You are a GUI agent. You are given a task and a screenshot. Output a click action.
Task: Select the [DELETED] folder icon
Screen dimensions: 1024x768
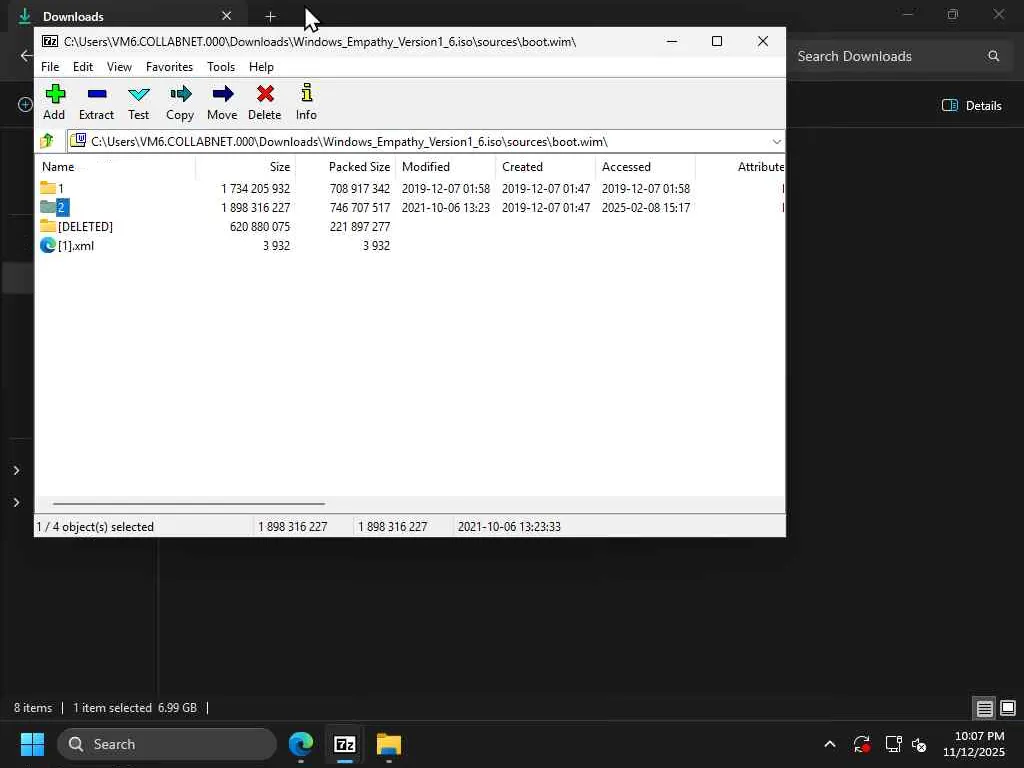click(48, 226)
